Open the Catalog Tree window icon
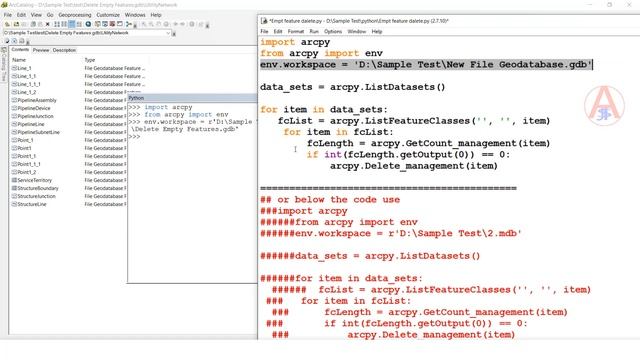 point(98,24)
